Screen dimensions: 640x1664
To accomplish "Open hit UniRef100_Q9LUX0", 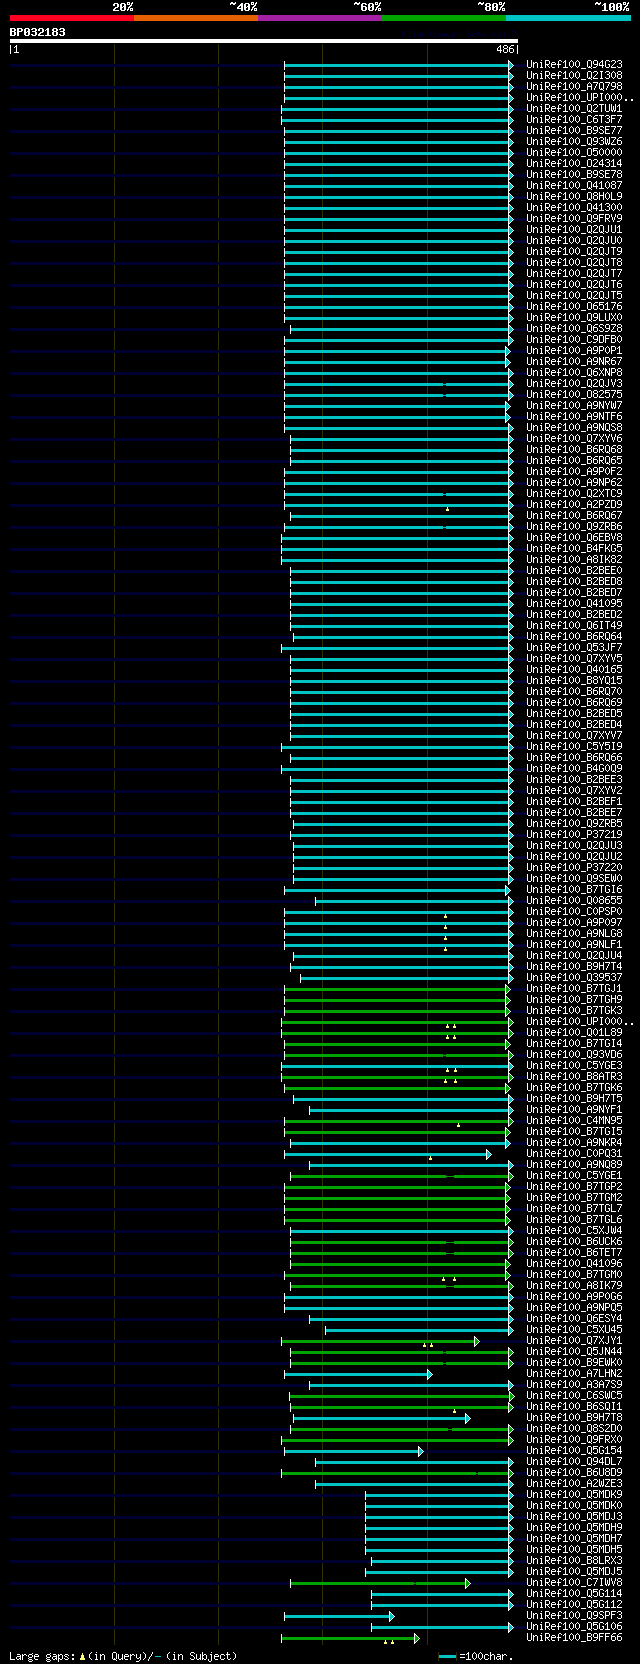I will point(574,318).
